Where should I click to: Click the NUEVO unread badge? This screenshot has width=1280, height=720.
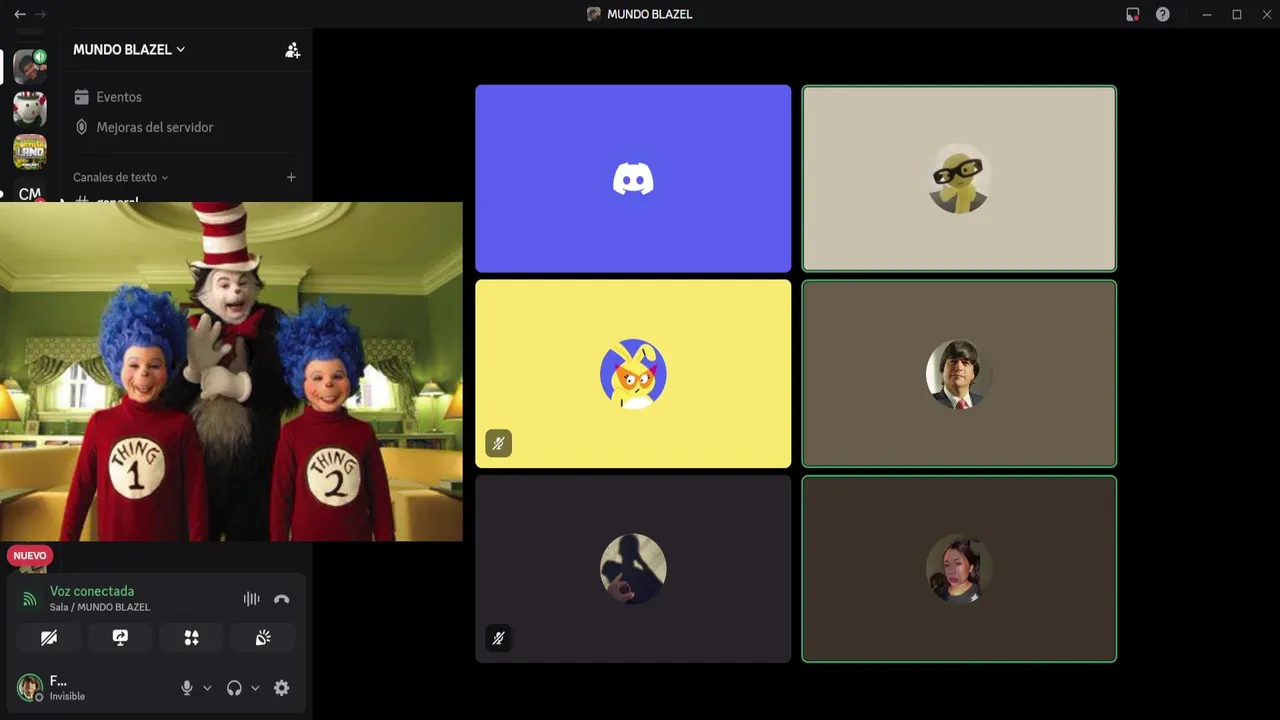30,555
